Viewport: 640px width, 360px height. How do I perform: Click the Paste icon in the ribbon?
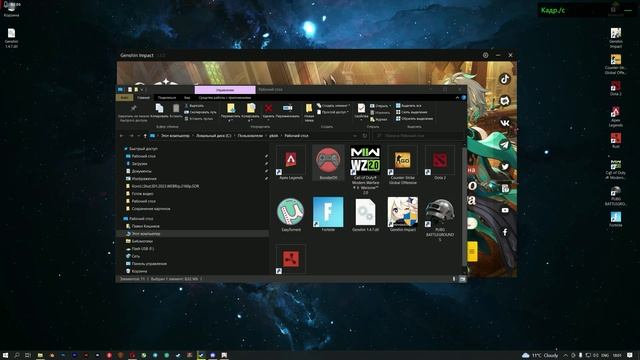click(176, 108)
